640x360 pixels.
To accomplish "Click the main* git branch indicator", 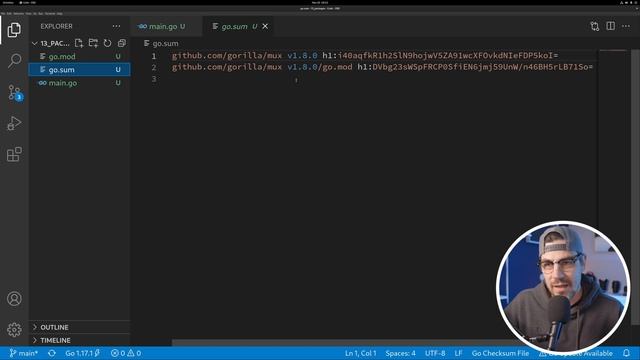I will (x=24, y=353).
